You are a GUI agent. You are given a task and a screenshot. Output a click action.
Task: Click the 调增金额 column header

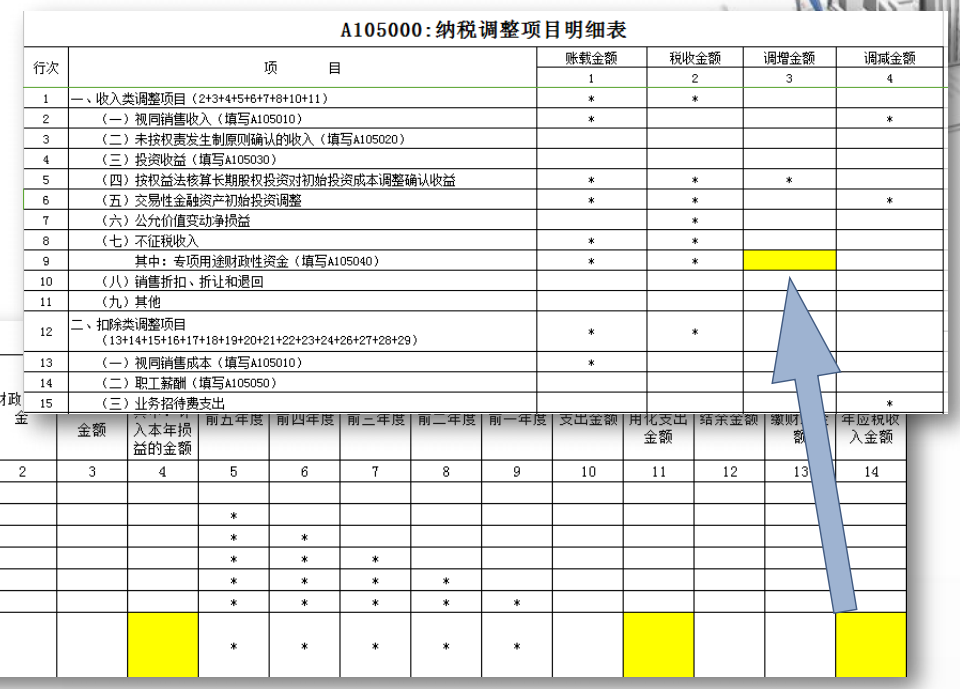789,59
